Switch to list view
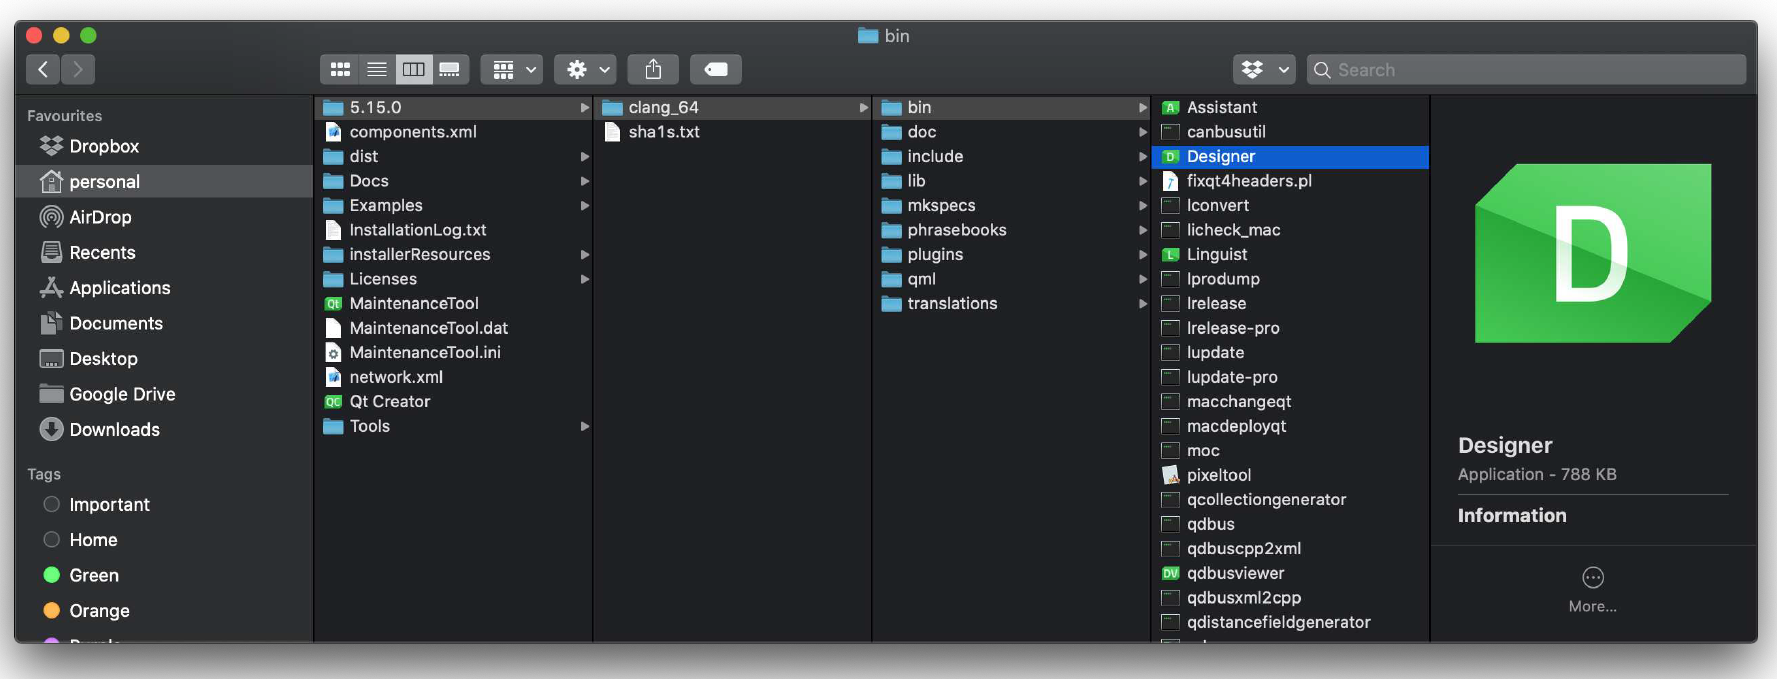 coord(377,69)
